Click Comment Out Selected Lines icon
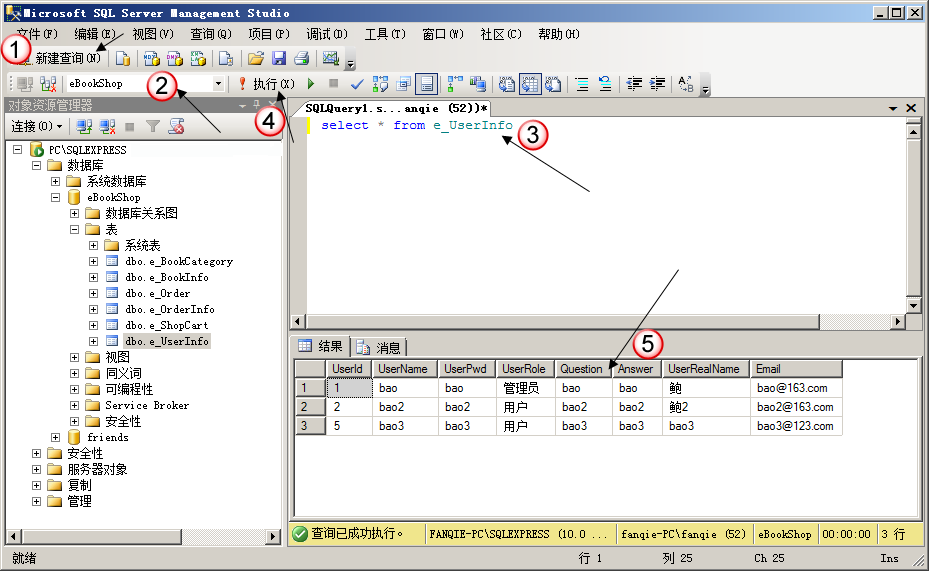Viewport: 929px width, 571px height. 582,84
